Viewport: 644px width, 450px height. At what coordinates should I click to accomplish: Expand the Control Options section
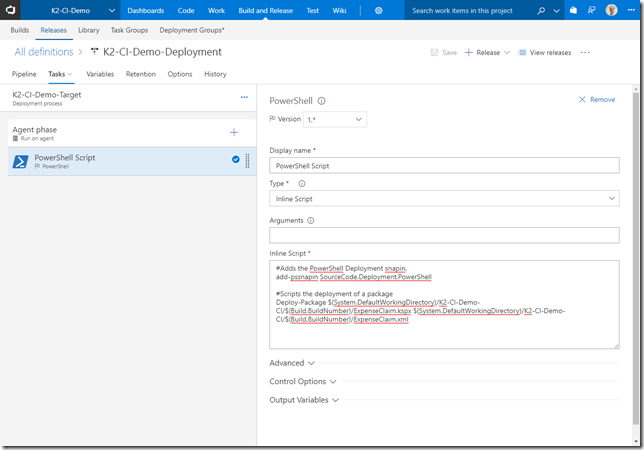303,381
